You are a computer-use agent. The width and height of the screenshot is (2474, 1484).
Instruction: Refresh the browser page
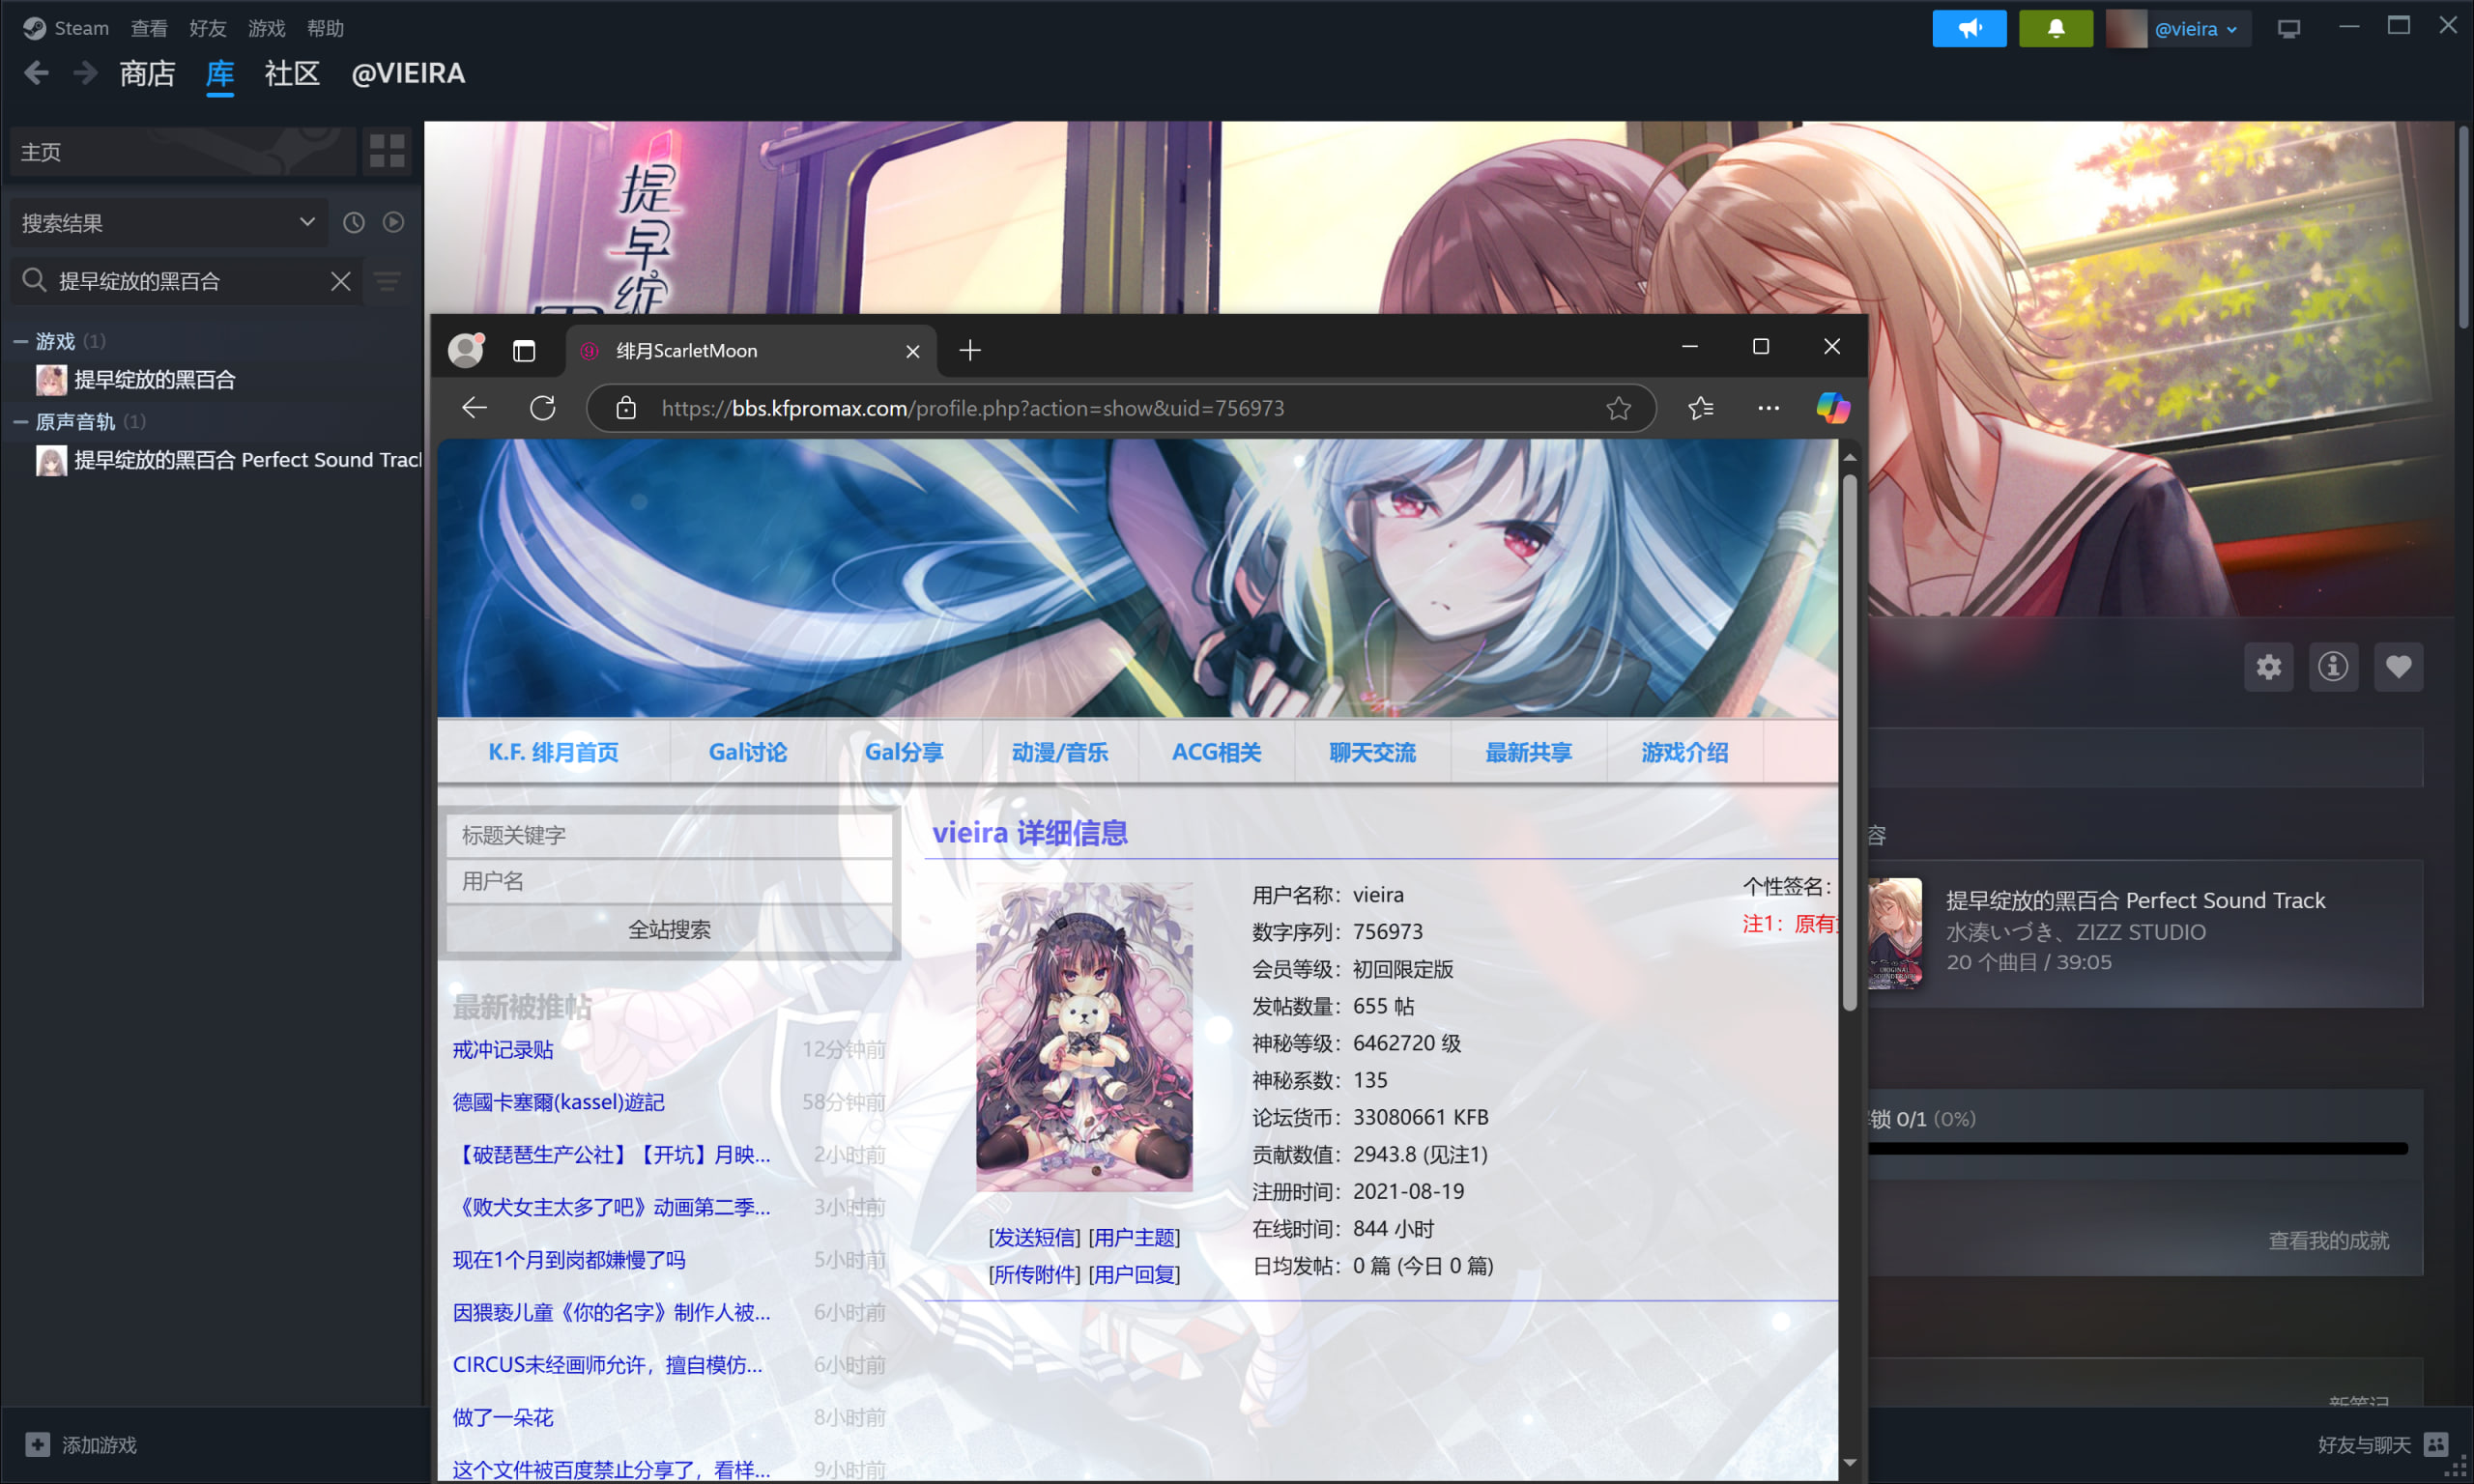tap(542, 408)
